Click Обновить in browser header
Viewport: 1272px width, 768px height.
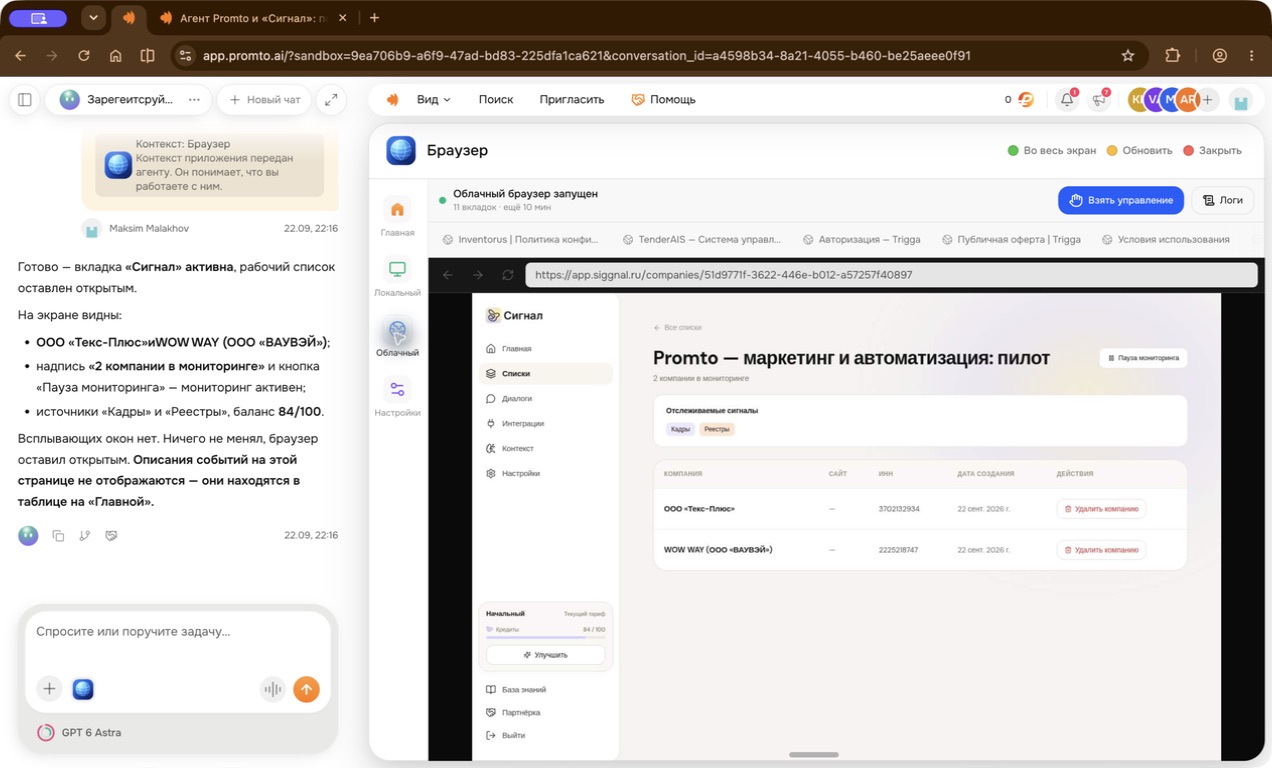[1139, 150]
